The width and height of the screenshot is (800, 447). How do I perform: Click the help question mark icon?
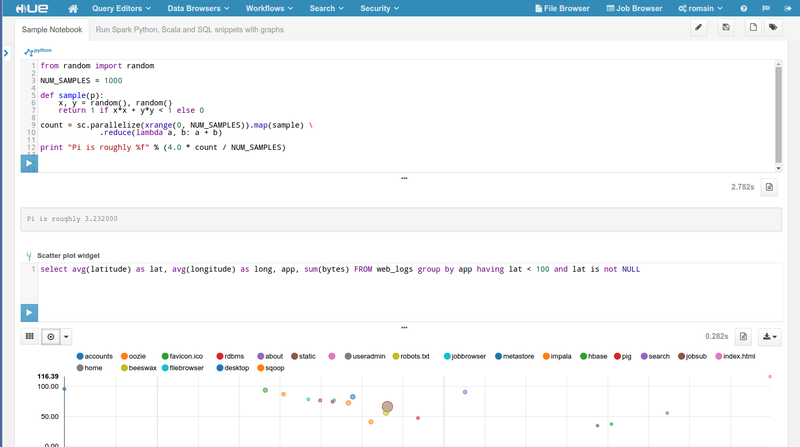(x=744, y=8)
